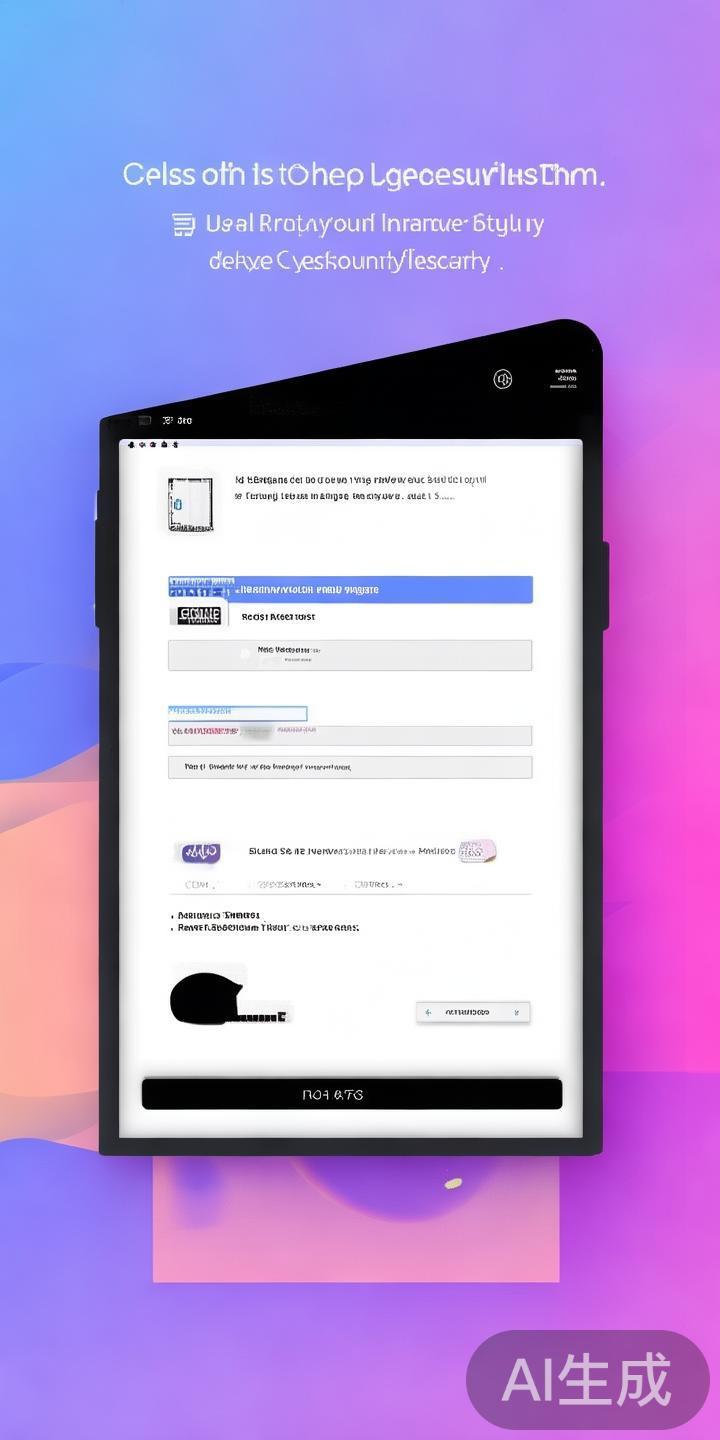720x1440 pixels.
Task: Click the lowest gray text field in the form
Action: [x=350, y=767]
